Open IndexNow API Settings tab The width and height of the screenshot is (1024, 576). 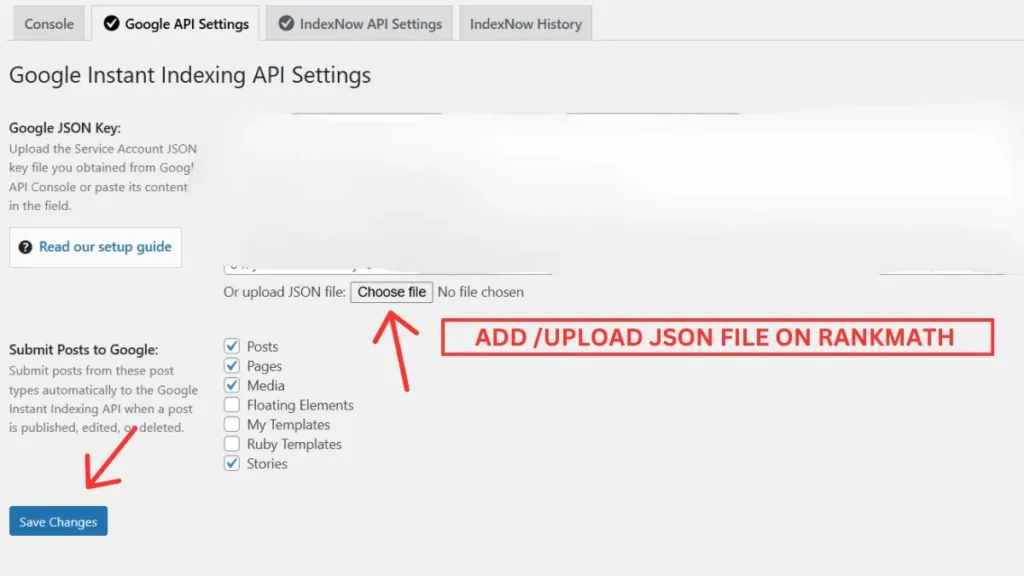(359, 24)
